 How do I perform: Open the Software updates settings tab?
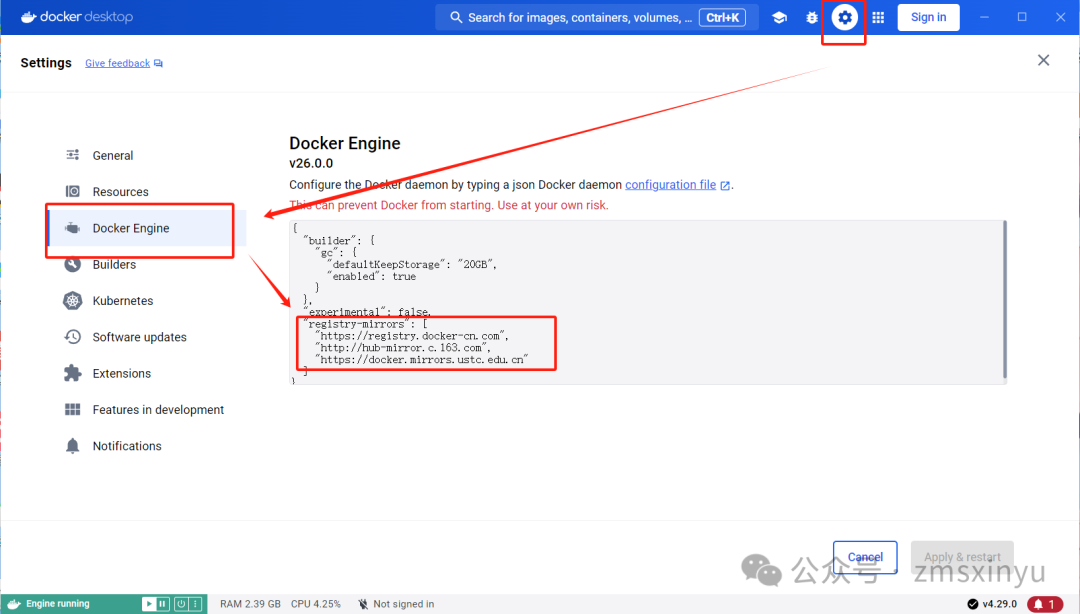(x=147, y=337)
